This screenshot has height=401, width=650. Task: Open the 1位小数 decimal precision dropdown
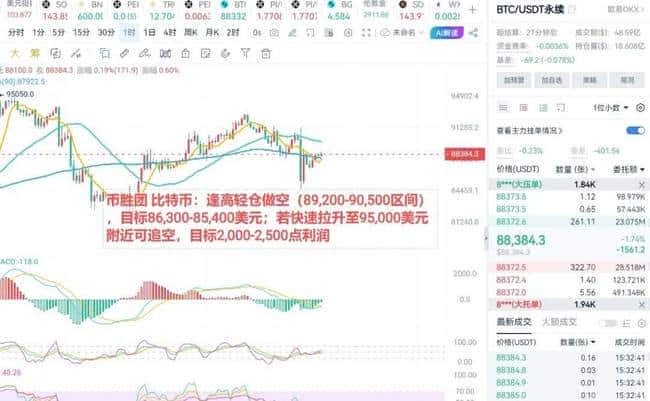pyautogui.click(x=611, y=108)
